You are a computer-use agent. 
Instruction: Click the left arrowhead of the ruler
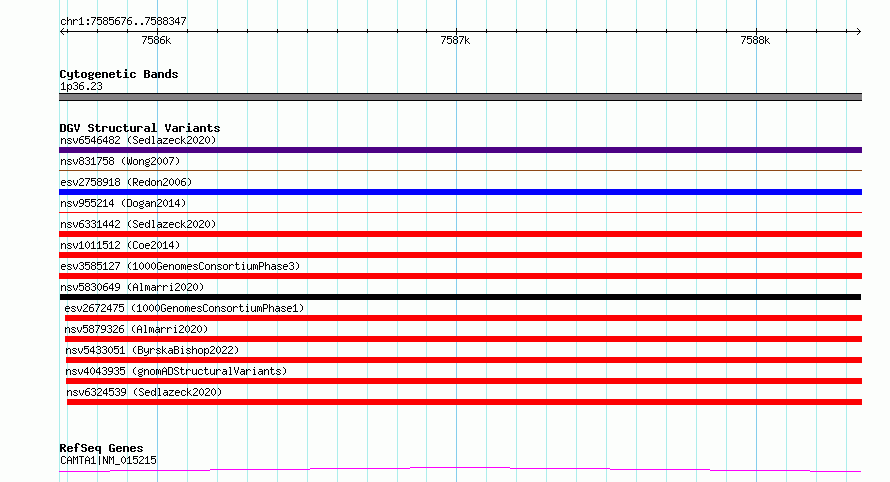click(x=62, y=32)
